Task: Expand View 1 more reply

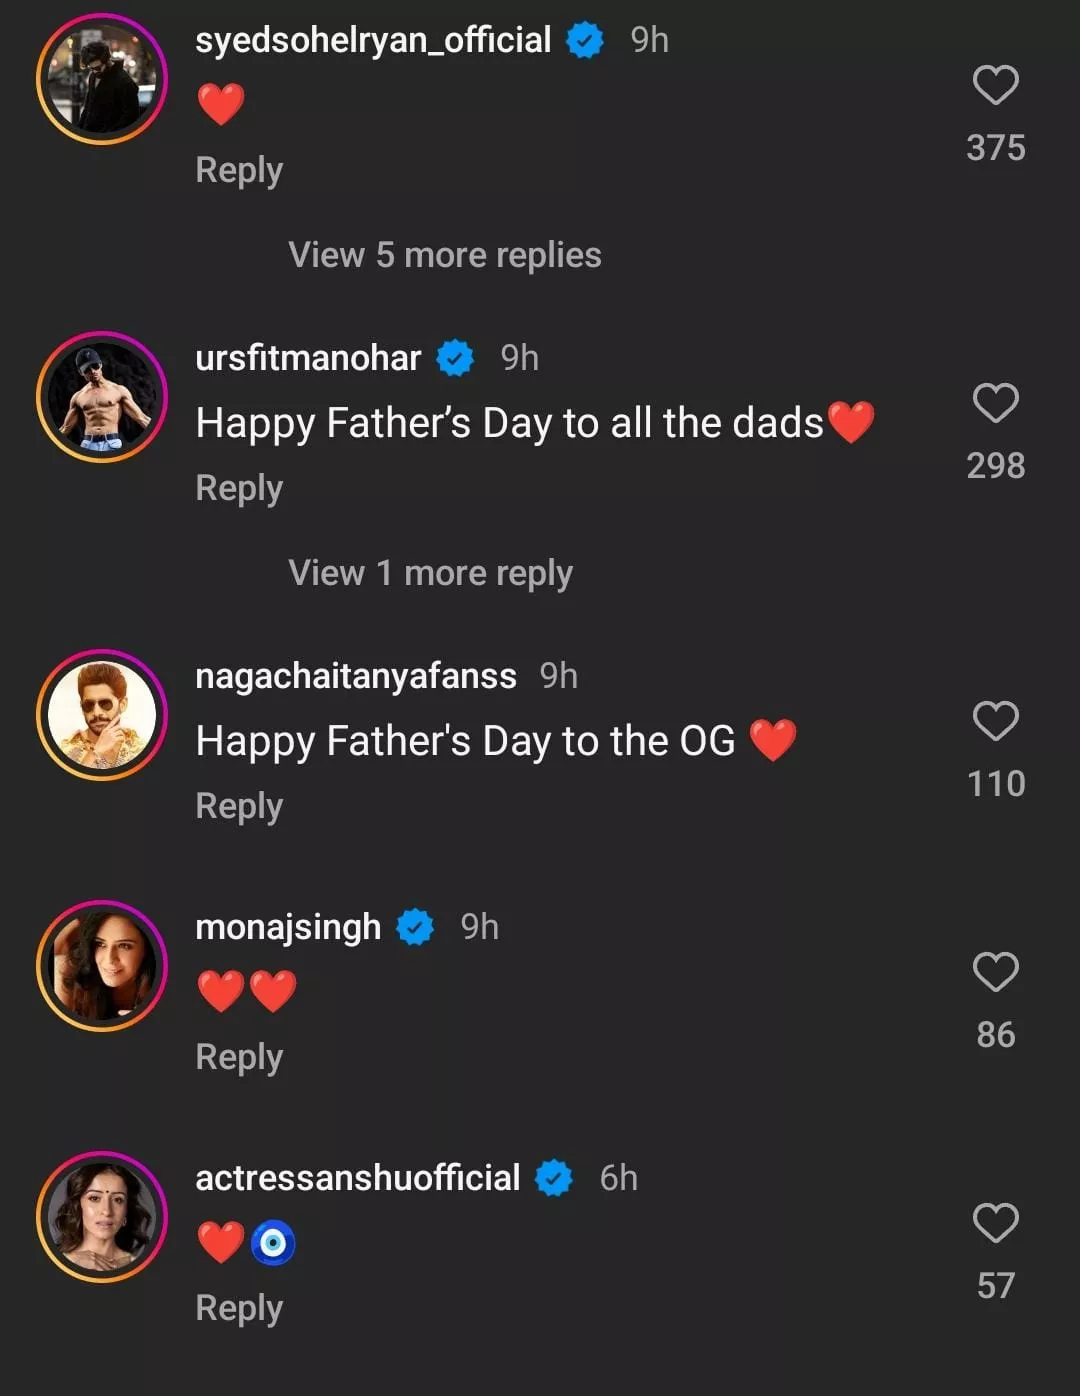Action: pyautogui.click(x=430, y=573)
